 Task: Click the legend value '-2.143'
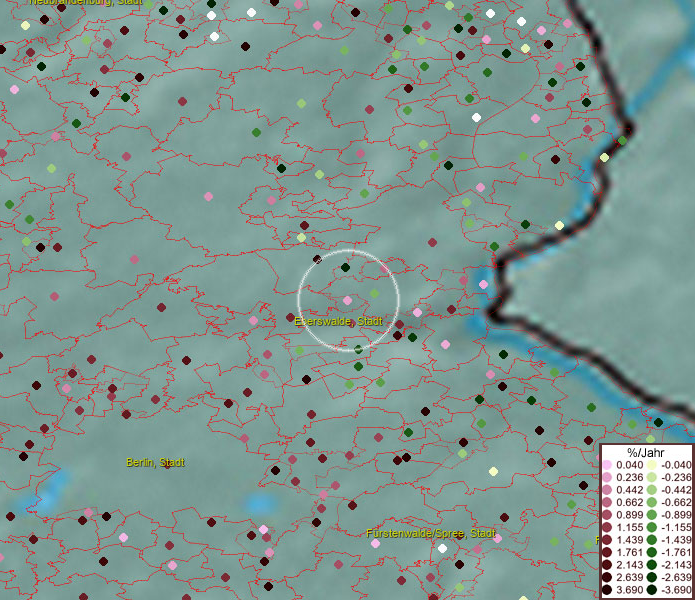click(x=676, y=565)
